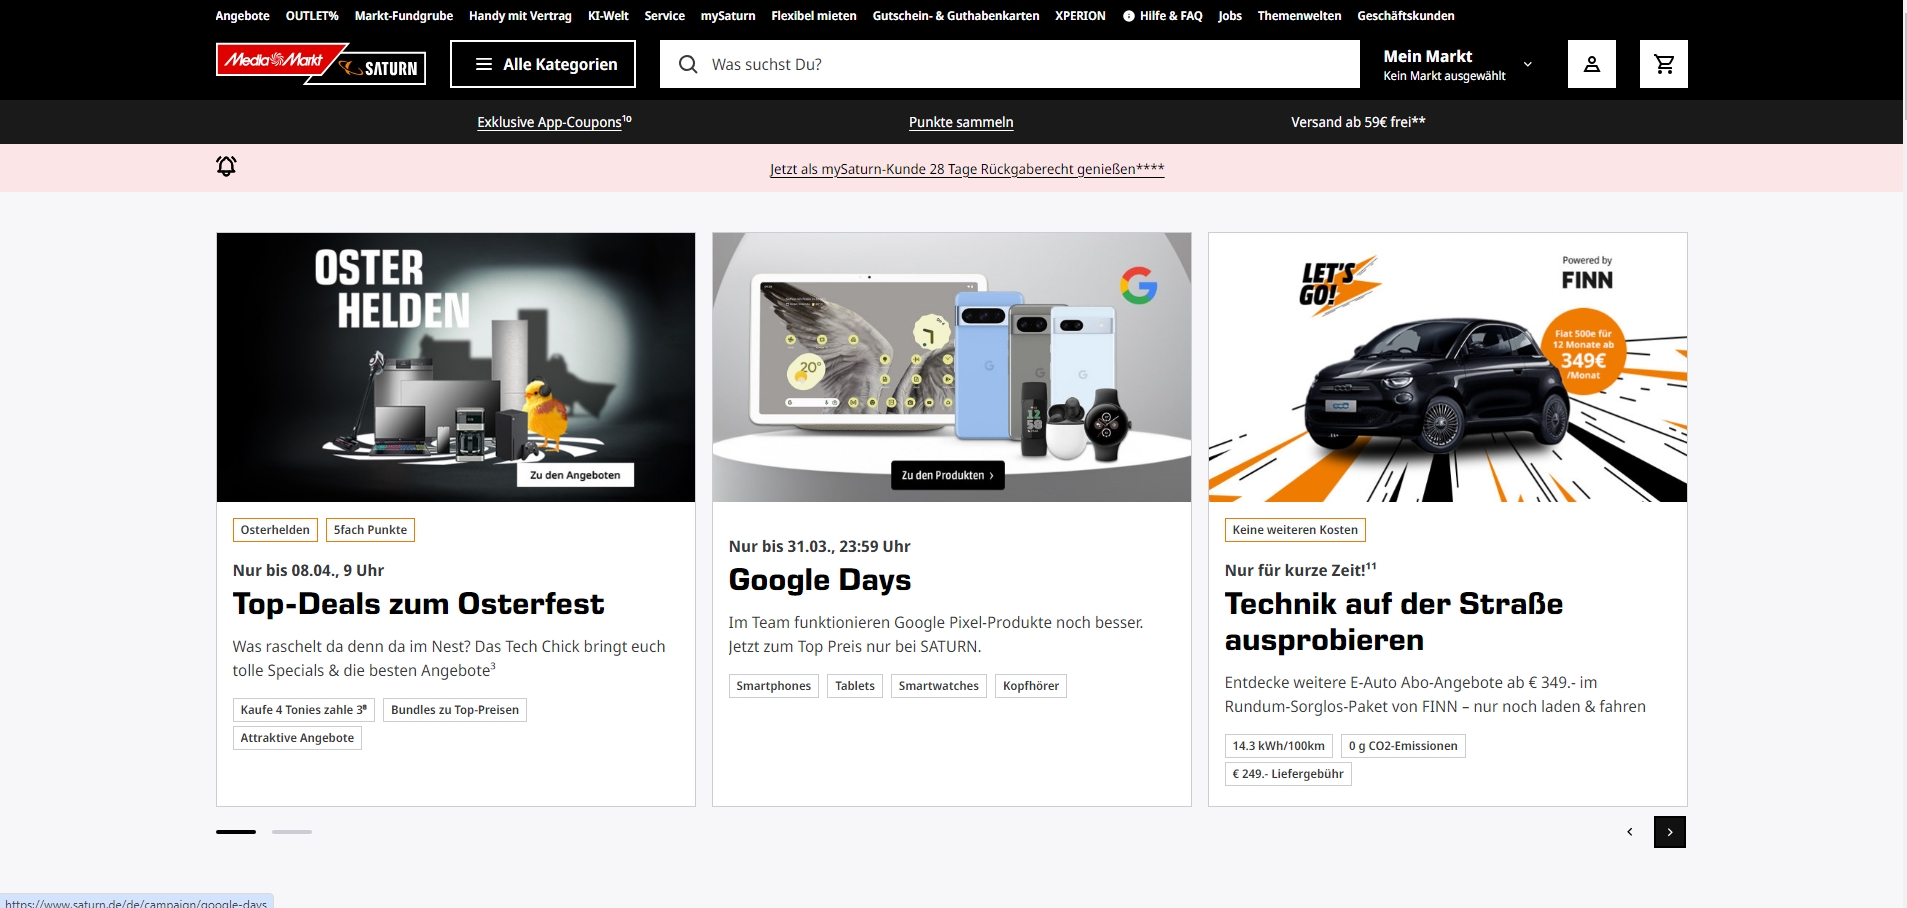Click the Punkte sammeln link
Screen dimensions: 1907x908
[x=961, y=122]
